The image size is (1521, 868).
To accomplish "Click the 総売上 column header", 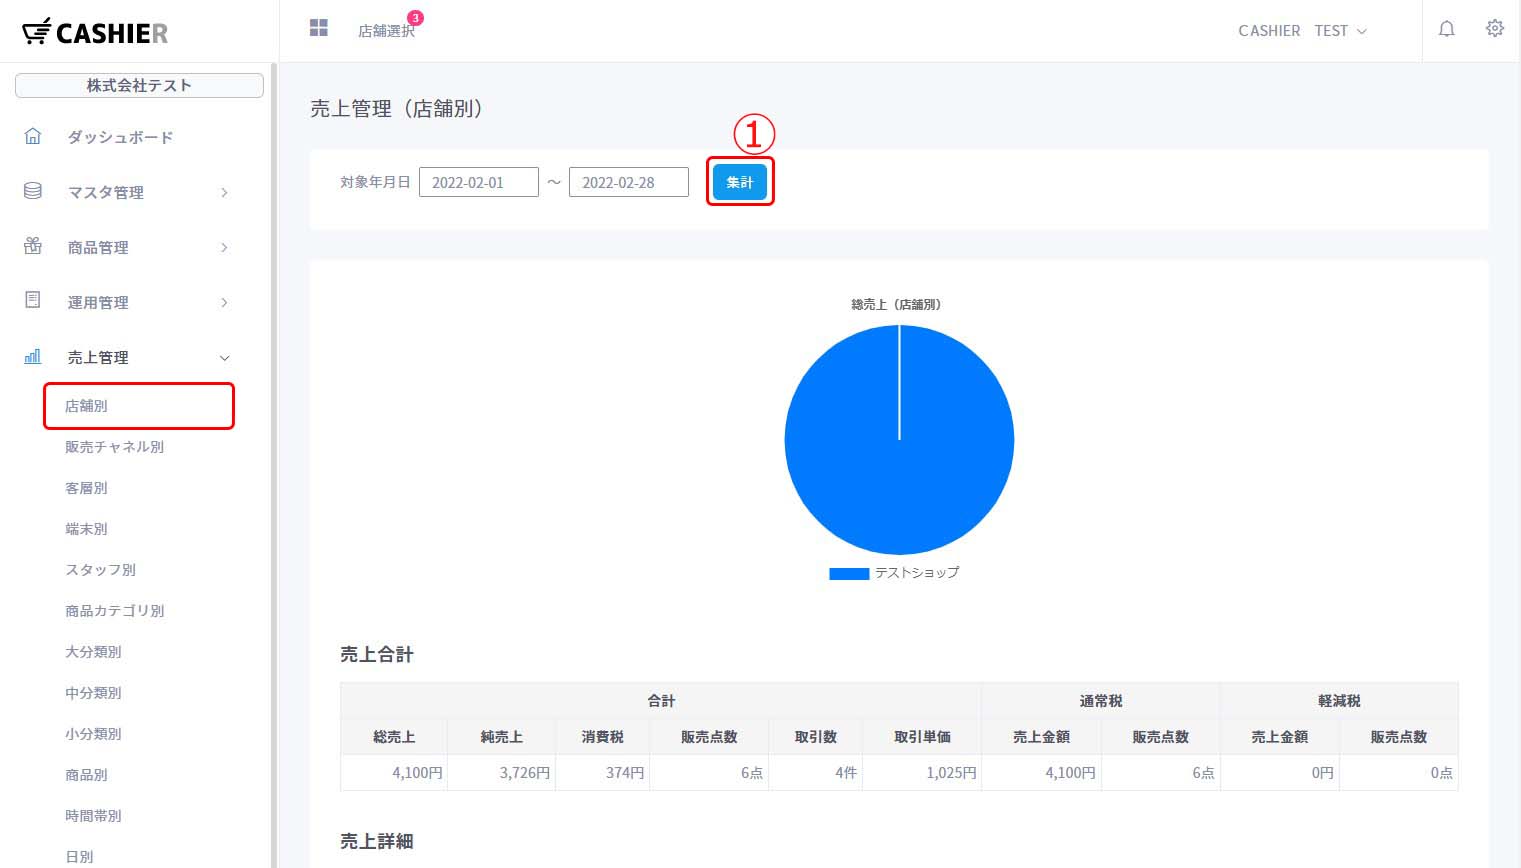I will [x=394, y=737].
